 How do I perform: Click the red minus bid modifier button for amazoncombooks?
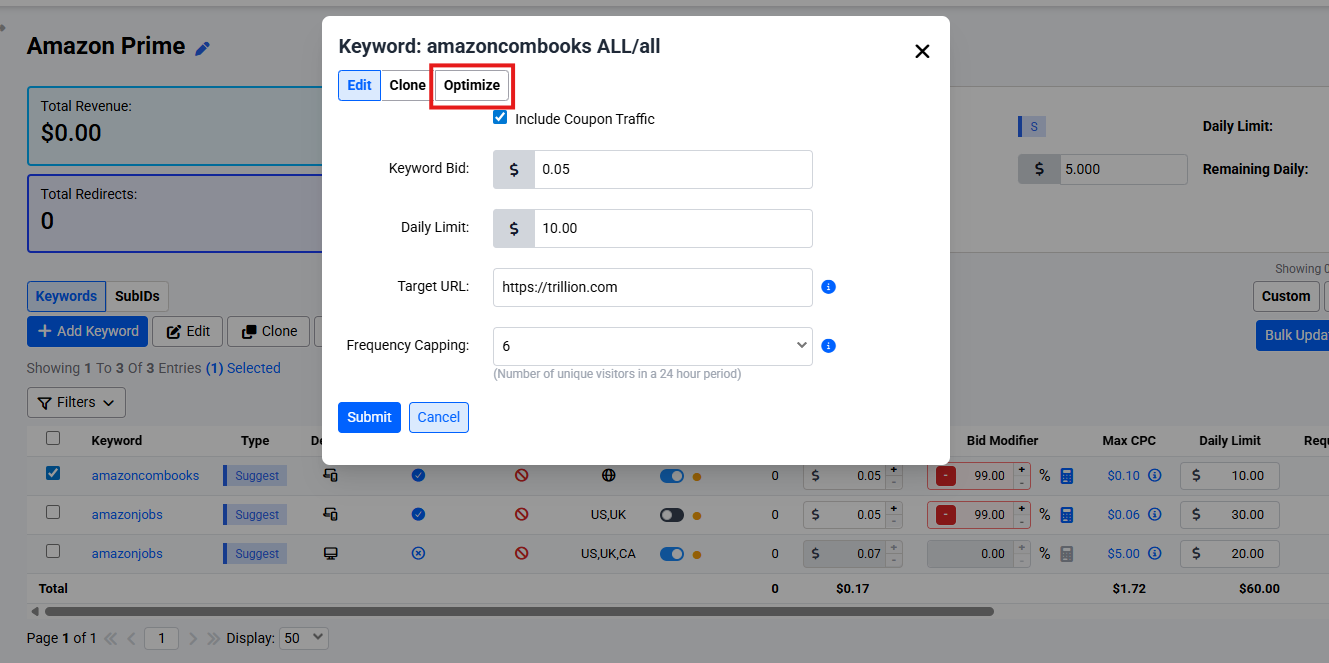945,476
